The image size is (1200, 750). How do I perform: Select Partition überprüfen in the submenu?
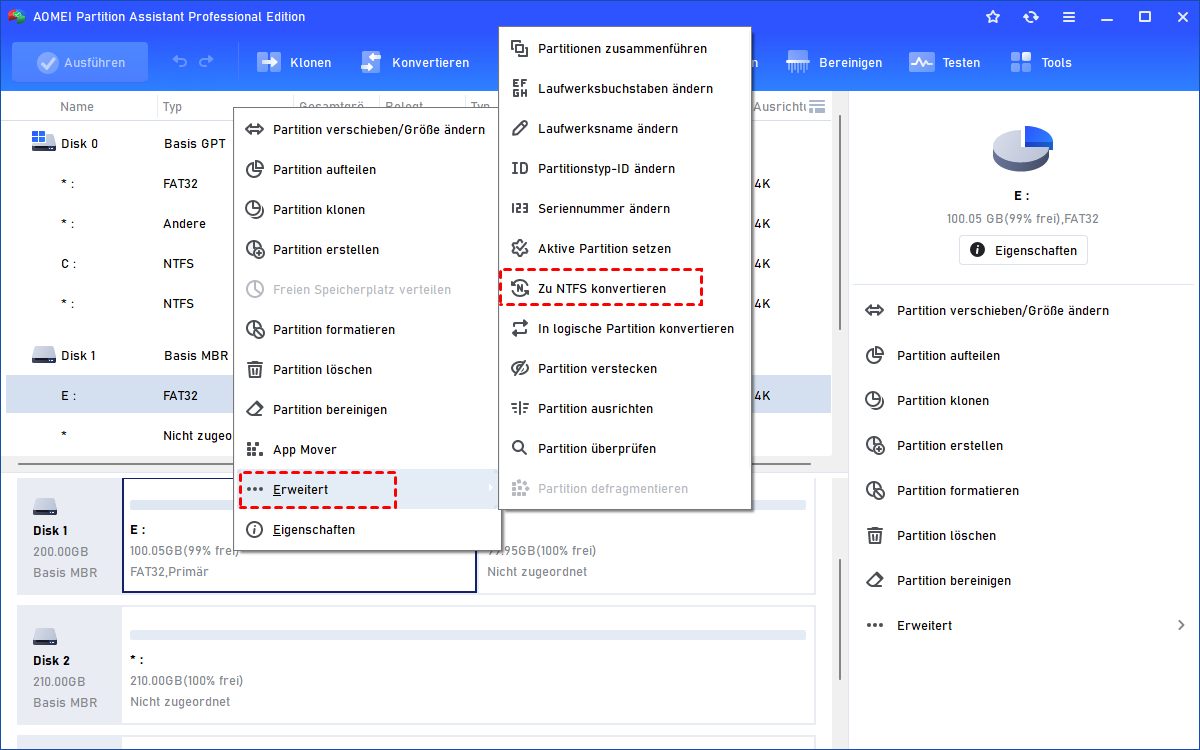(625, 448)
